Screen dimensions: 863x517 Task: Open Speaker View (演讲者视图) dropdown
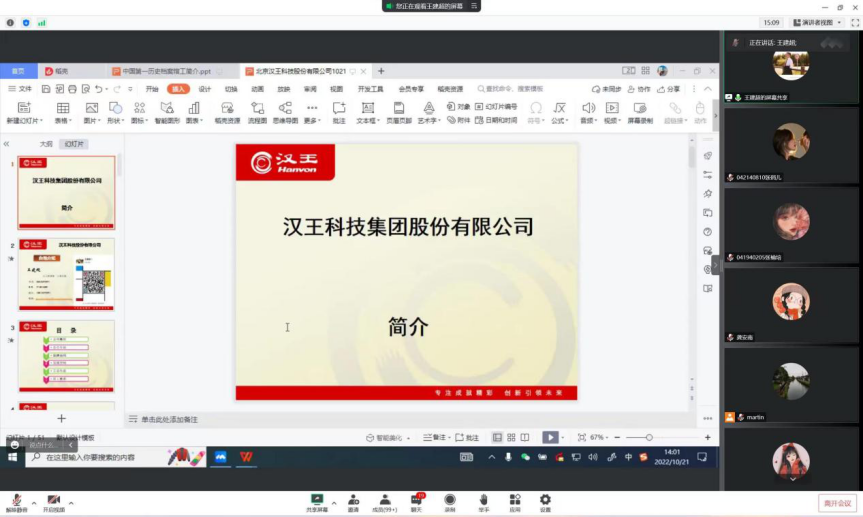point(817,23)
